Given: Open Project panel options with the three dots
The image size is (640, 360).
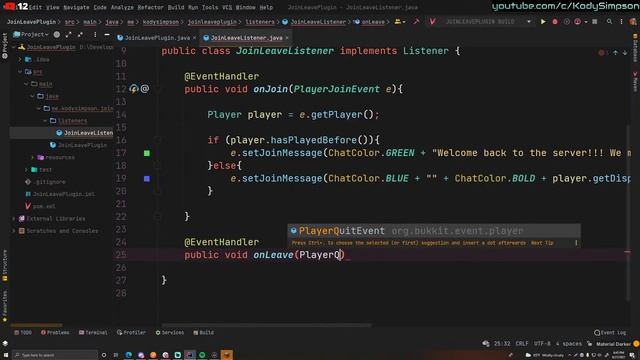Looking at the screenshot, I should click(95, 35).
